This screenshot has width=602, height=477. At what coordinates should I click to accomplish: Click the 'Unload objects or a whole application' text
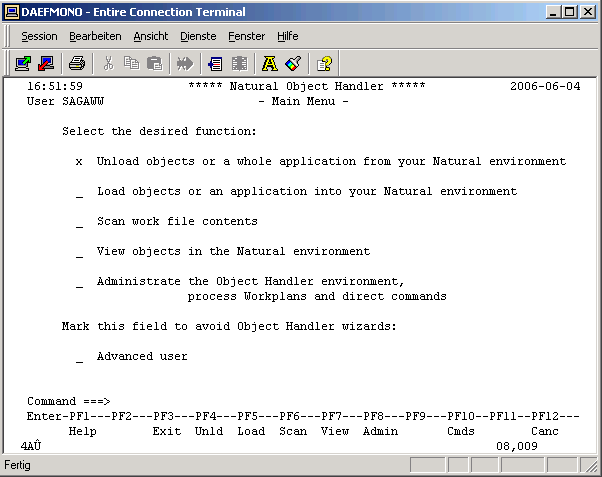pyautogui.click(x=226, y=161)
